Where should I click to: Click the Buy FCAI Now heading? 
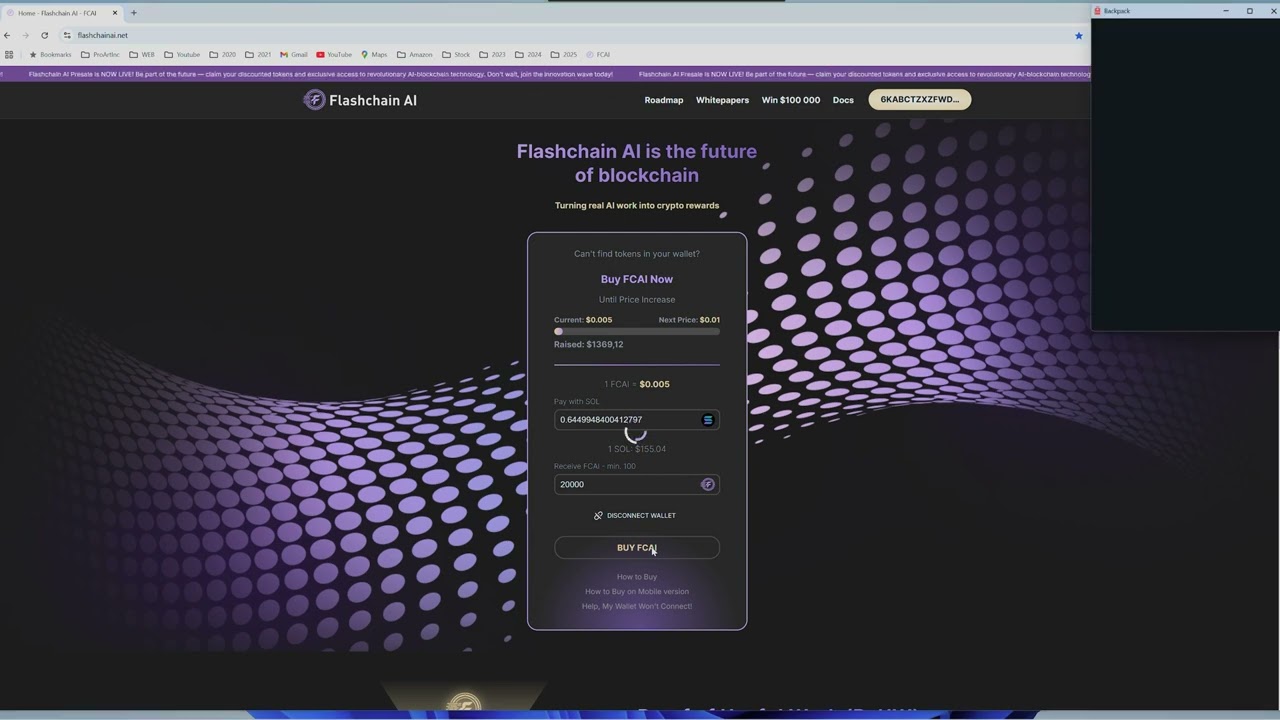tap(637, 279)
